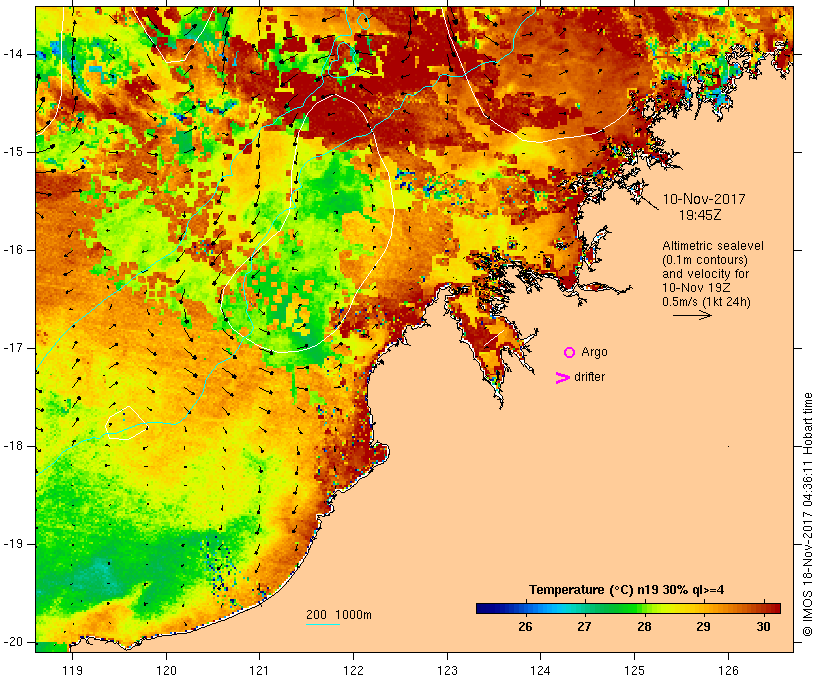Click the colorbar label '29'
The height and width of the screenshot is (680, 820).
(x=703, y=627)
